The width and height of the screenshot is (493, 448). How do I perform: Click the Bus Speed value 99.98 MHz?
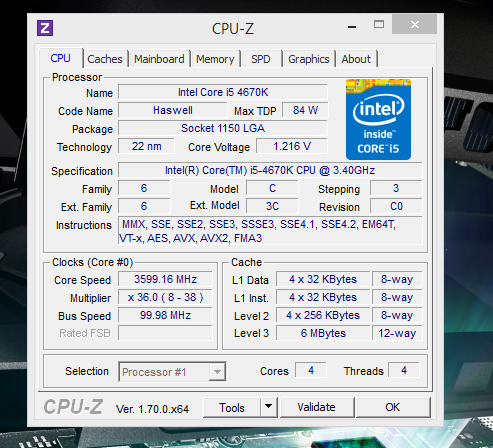[x=165, y=315]
